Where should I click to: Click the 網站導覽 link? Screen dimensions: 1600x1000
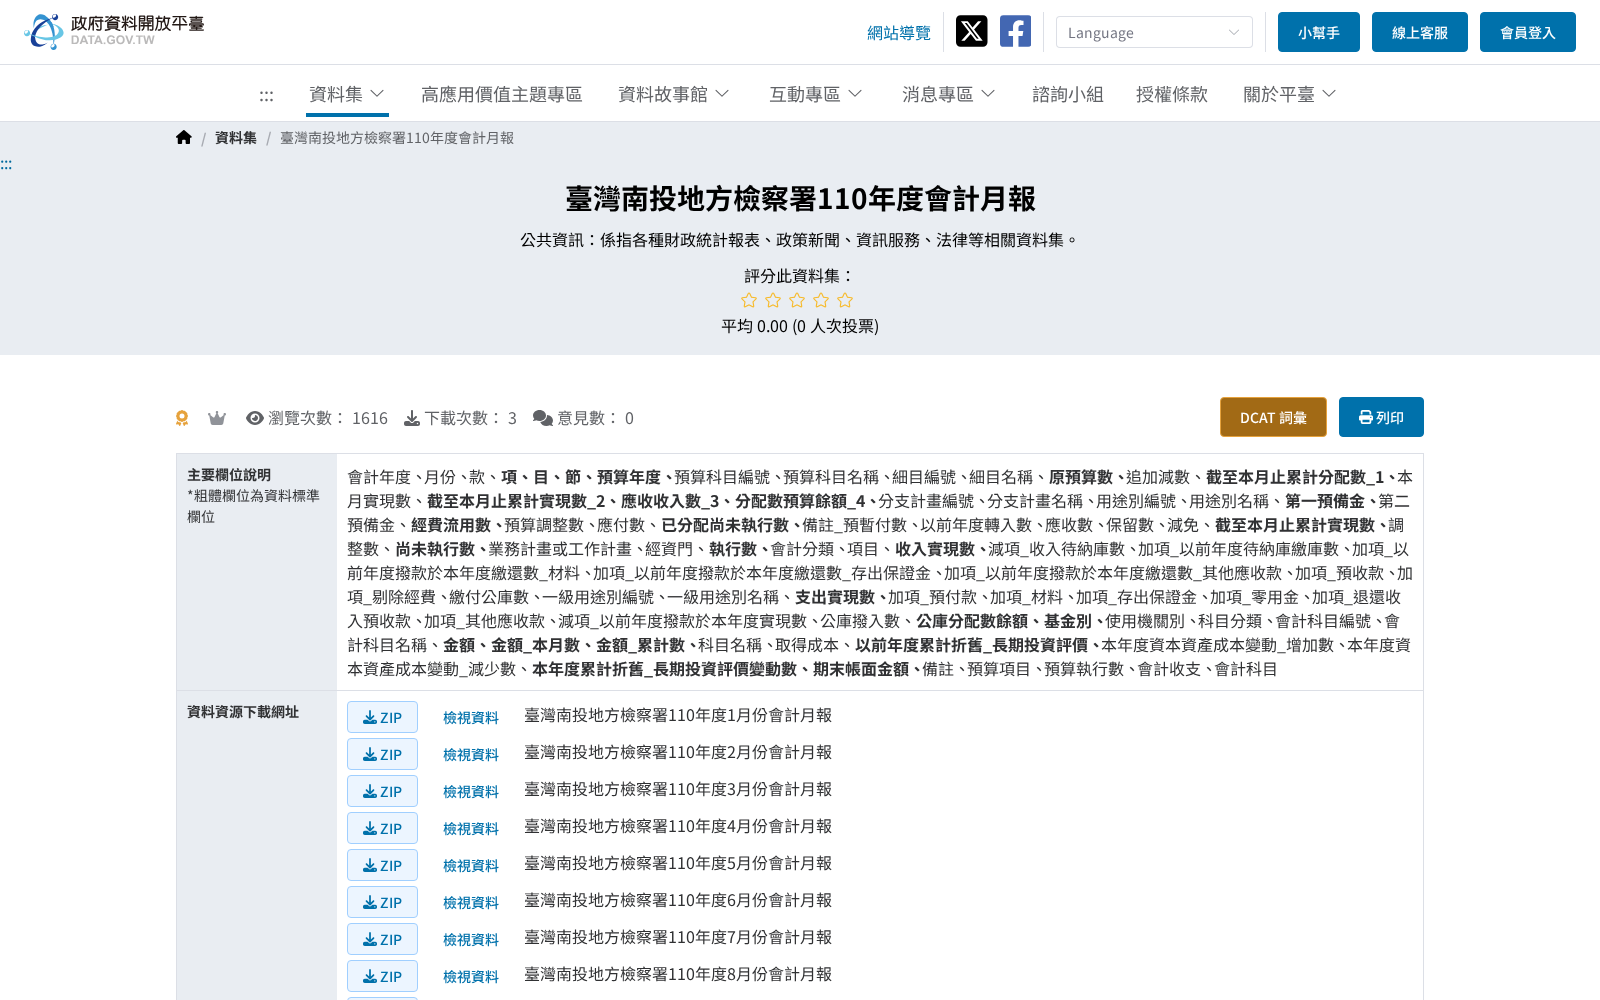[x=899, y=33]
